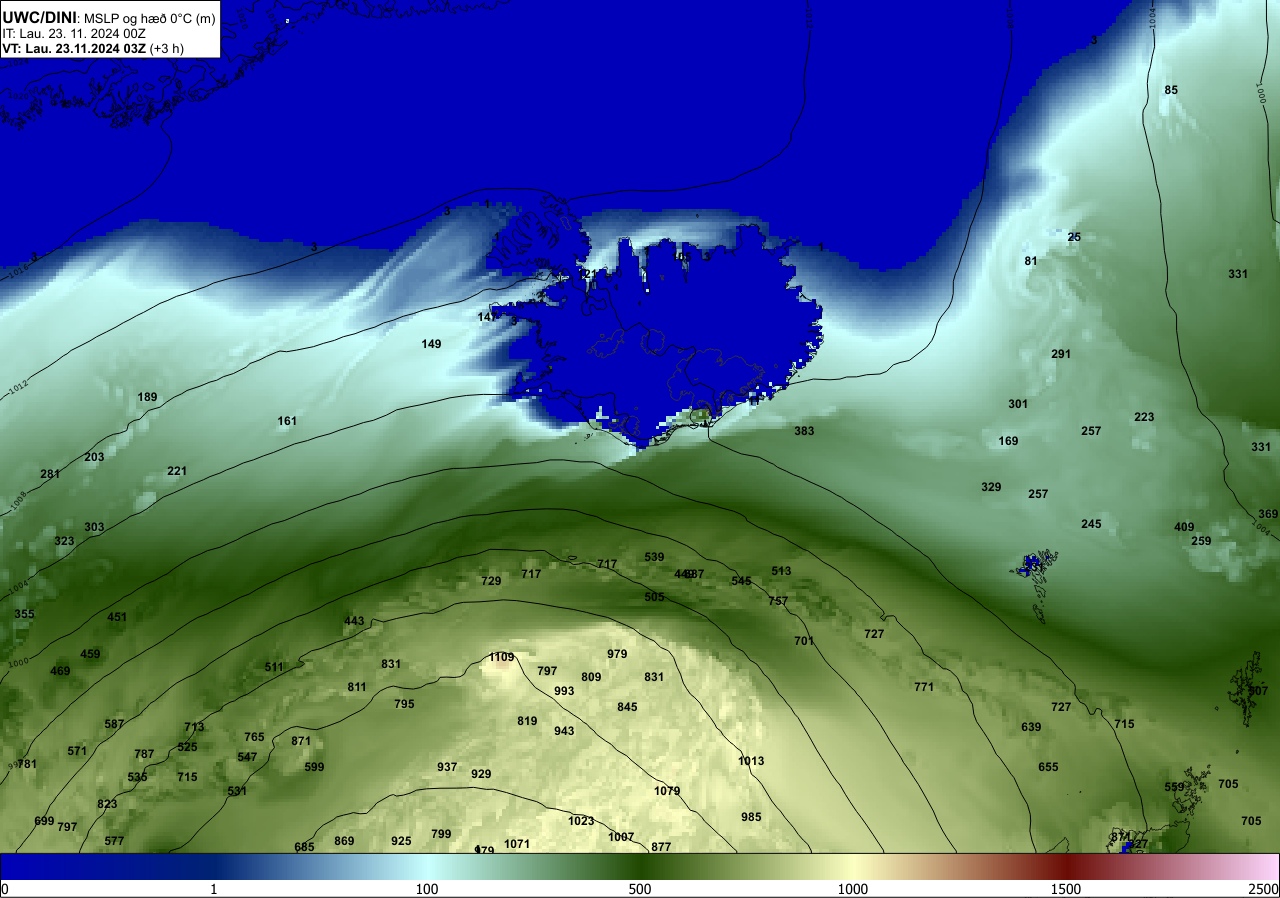This screenshot has height=898, width=1280.
Task: Click the map value '245'
Action: (x=1091, y=524)
